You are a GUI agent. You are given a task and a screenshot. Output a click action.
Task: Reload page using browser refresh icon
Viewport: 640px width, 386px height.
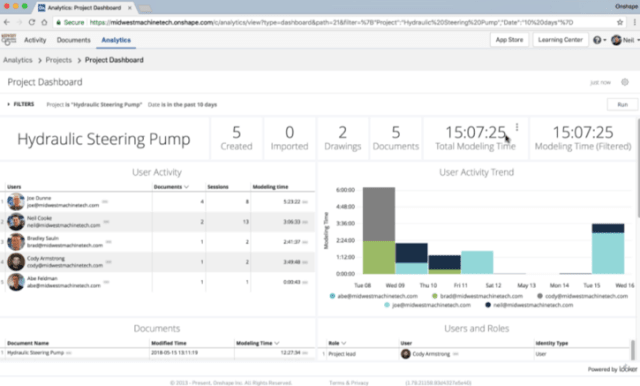32,22
